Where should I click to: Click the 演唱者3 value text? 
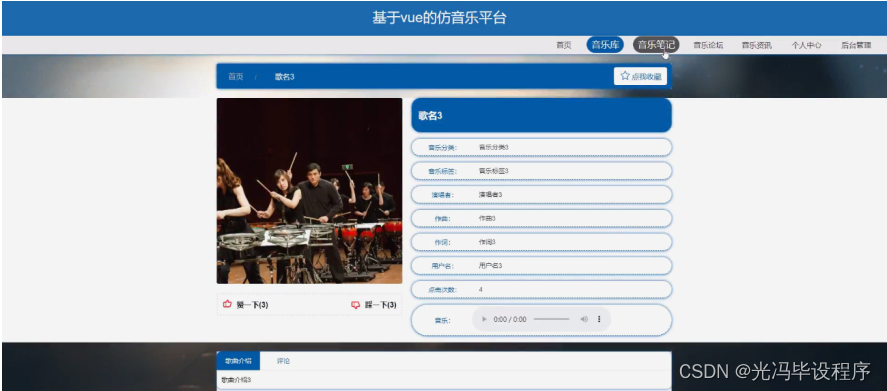[x=490, y=195]
